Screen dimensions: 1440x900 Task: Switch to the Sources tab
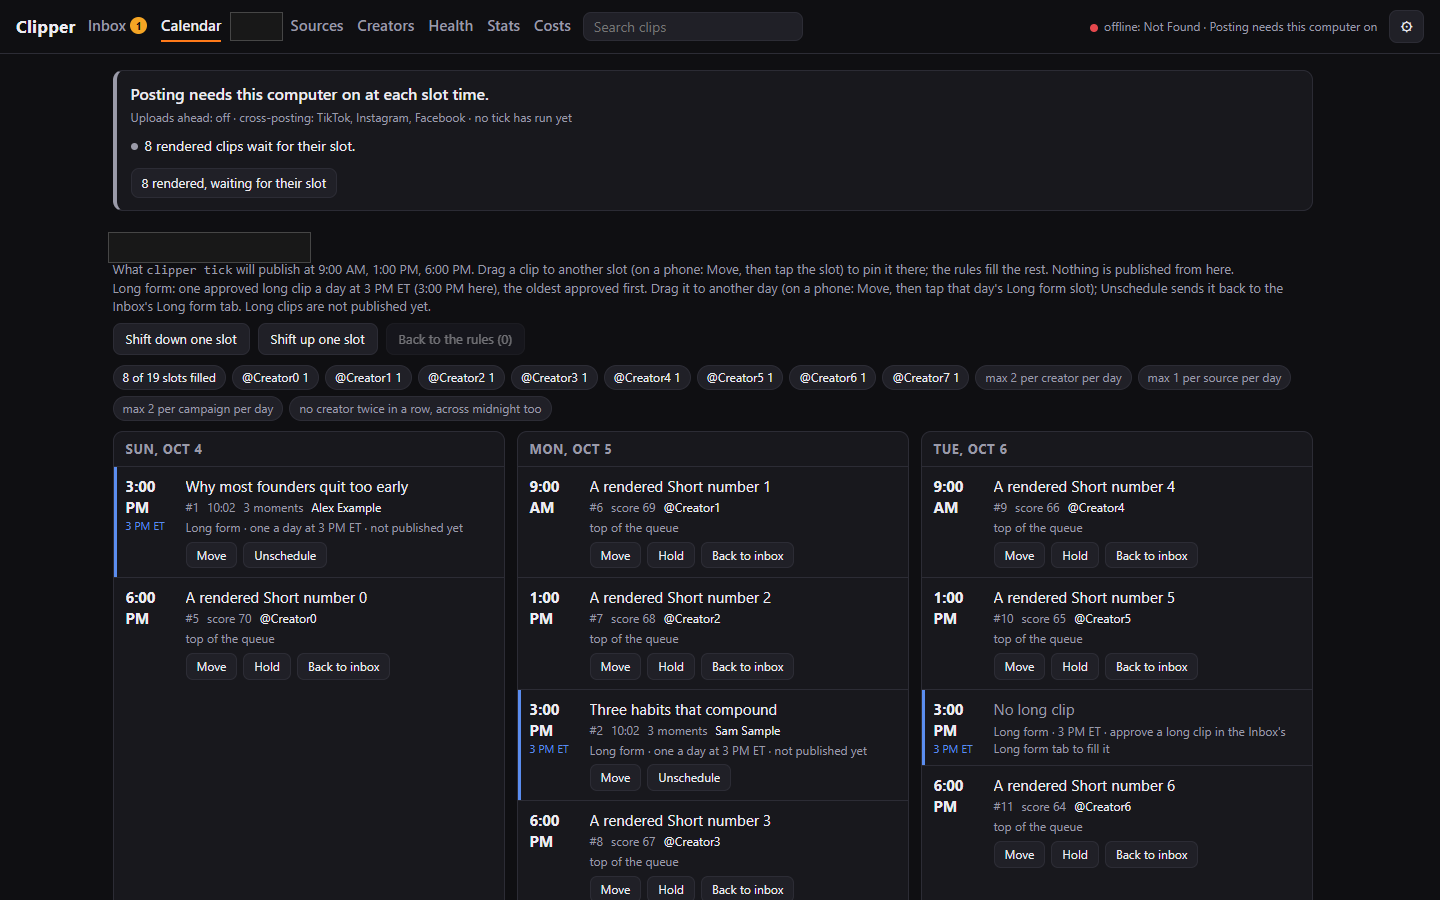[x=317, y=26]
